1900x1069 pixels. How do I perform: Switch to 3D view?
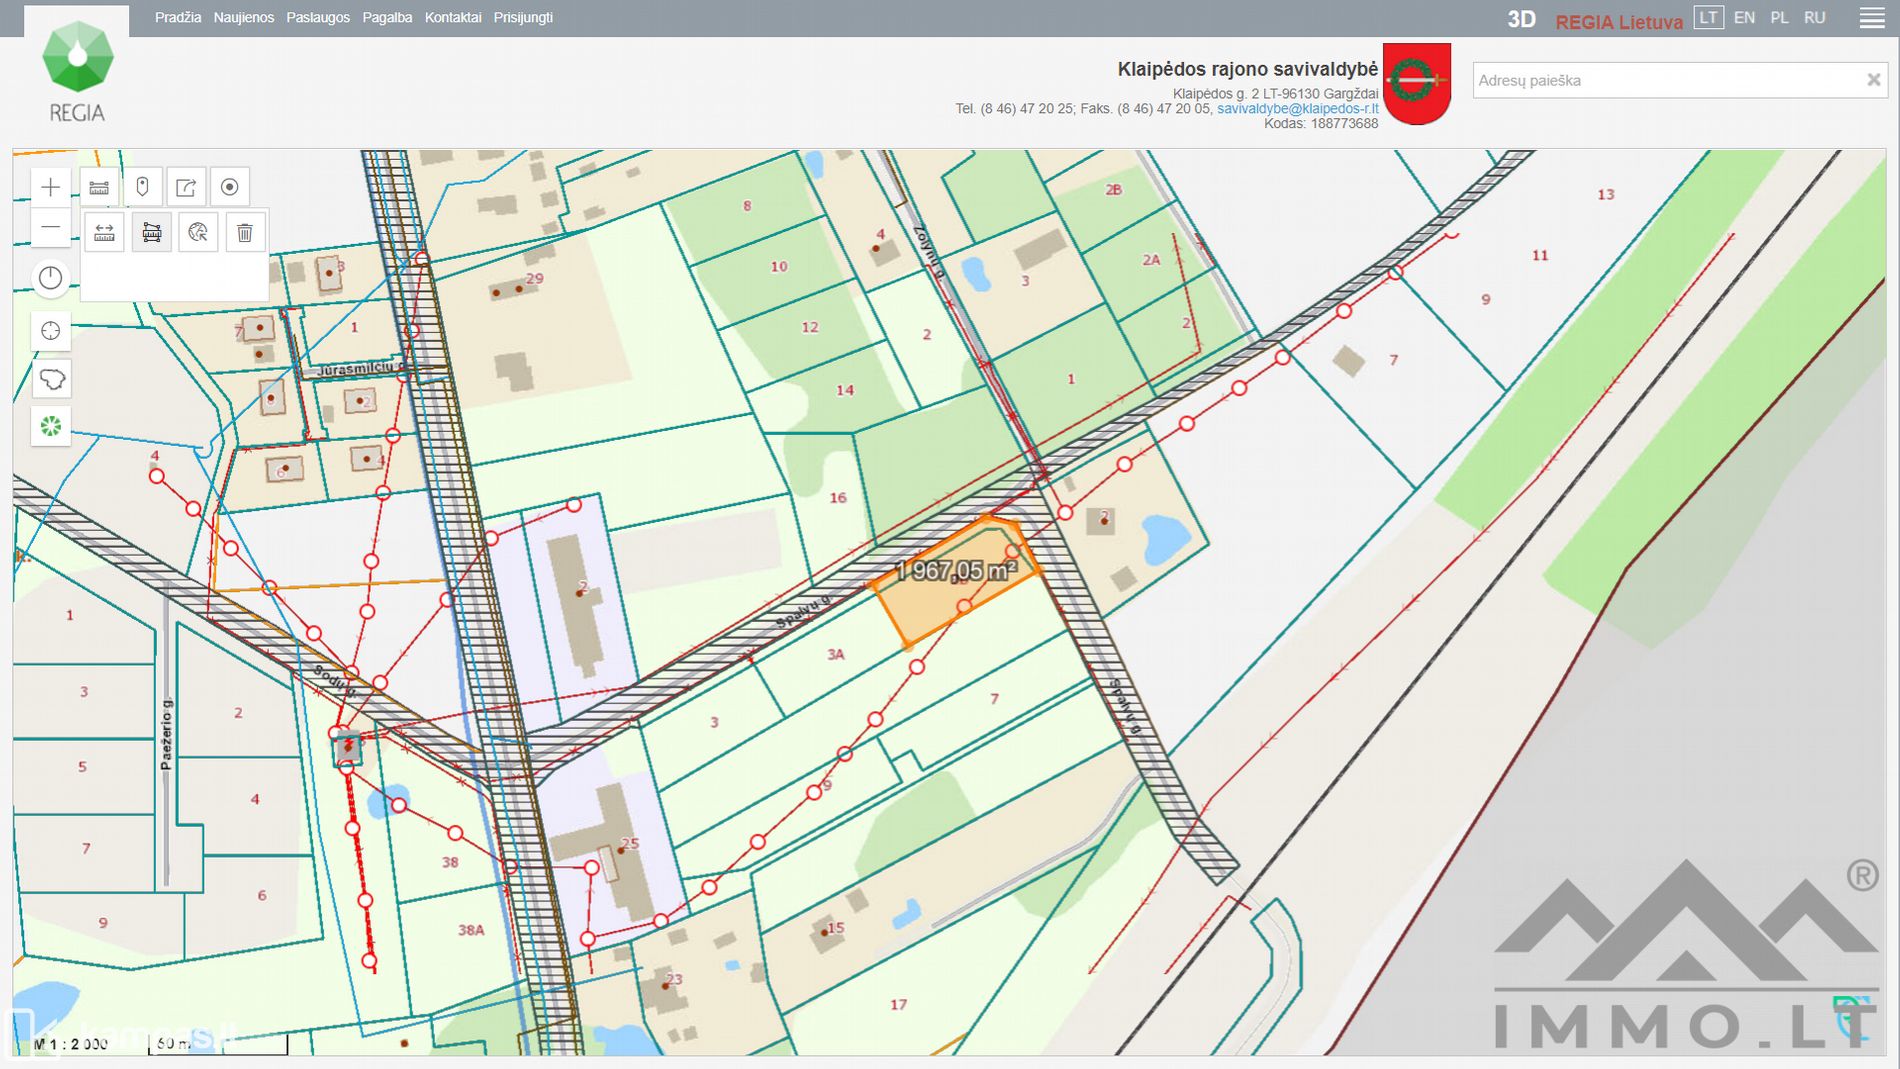tap(1521, 20)
